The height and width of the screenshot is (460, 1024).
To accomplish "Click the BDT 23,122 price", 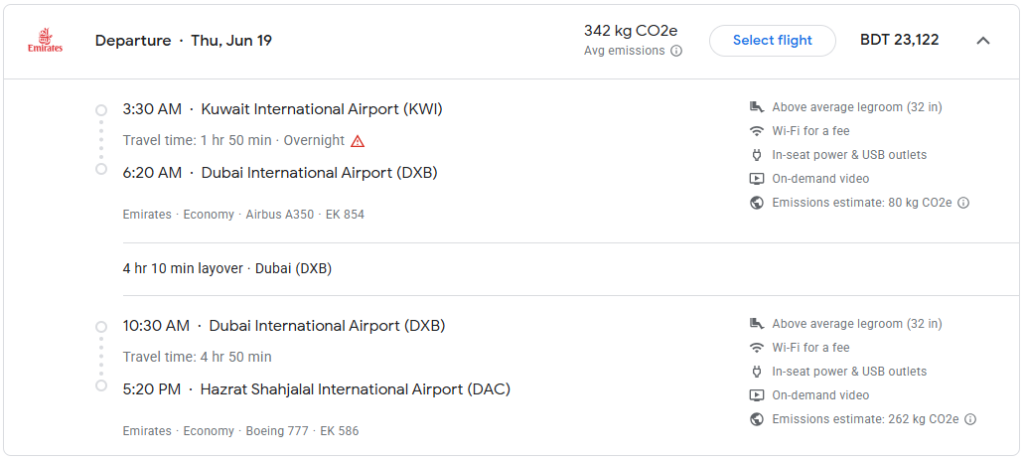I will click(x=899, y=41).
